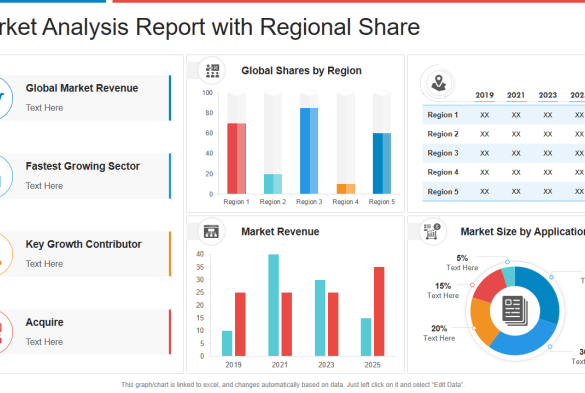585x393 pixels.
Task: Click the Global Shares by Region title
Action: tap(301, 71)
